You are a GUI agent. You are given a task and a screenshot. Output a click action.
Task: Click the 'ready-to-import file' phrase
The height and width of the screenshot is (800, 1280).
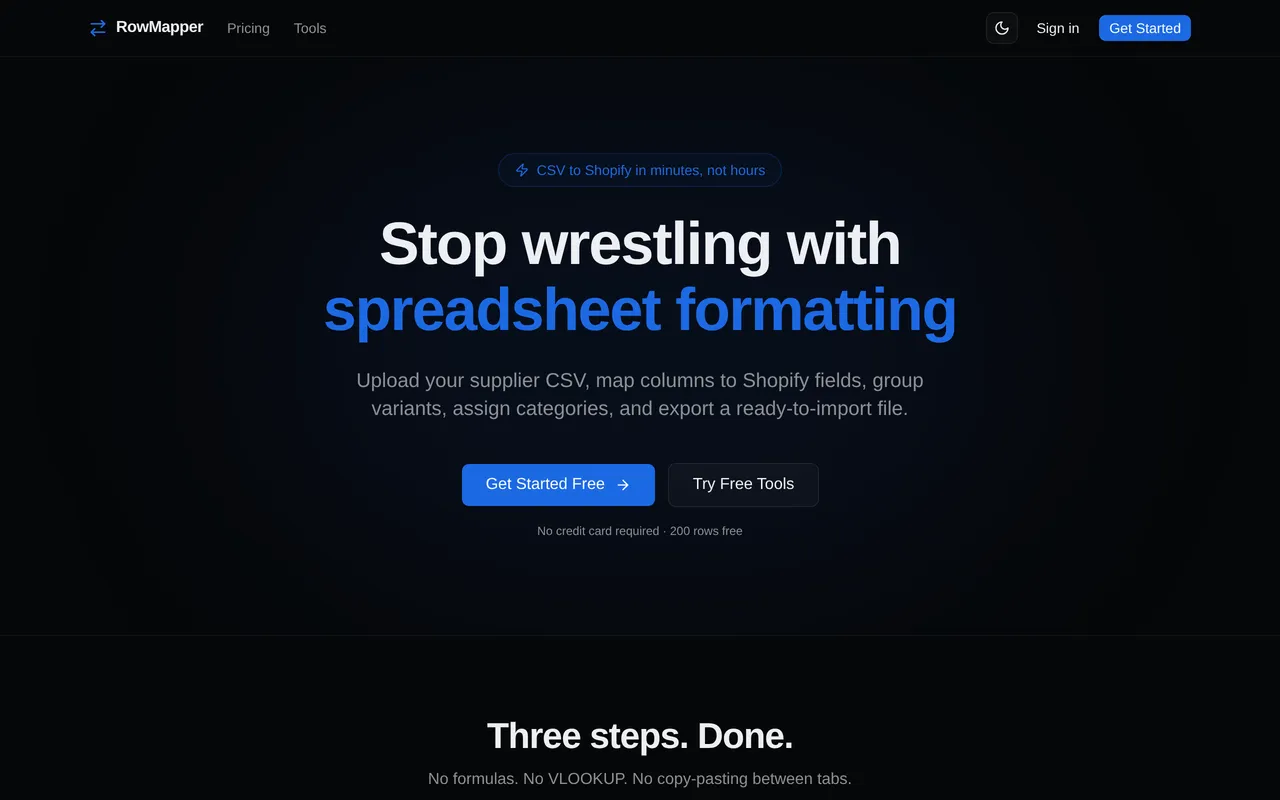click(x=822, y=408)
